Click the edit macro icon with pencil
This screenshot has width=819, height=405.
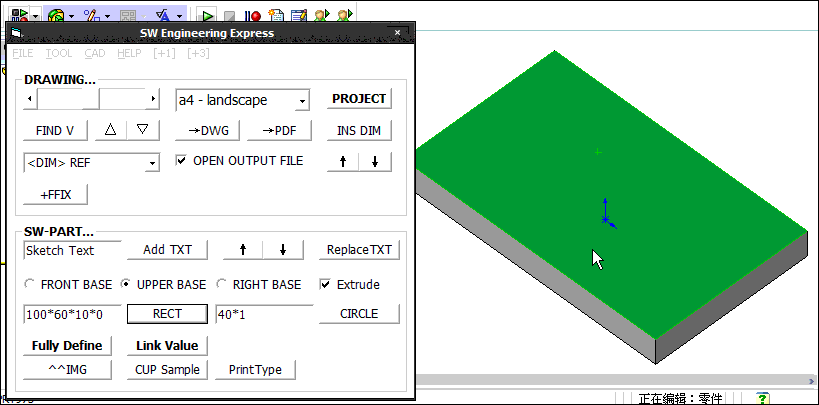coord(299,15)
